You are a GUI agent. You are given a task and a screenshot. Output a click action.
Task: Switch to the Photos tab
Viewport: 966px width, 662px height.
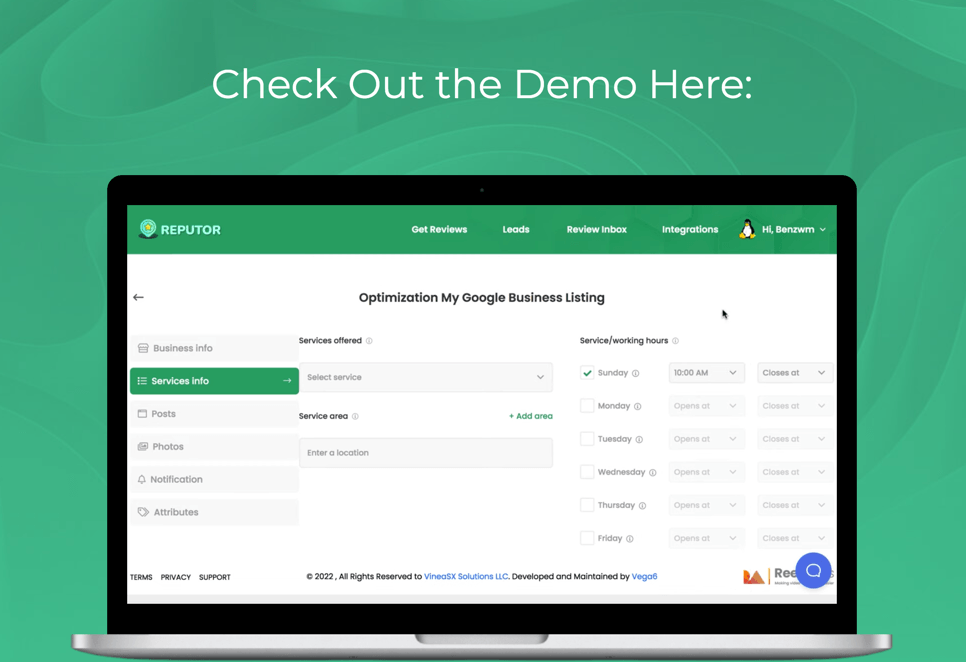pyautogui.click(x=214, y=446)
